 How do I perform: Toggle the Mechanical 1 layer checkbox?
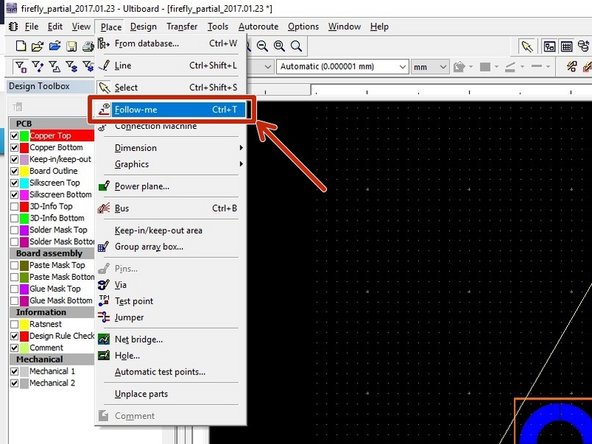pos(14,371)
